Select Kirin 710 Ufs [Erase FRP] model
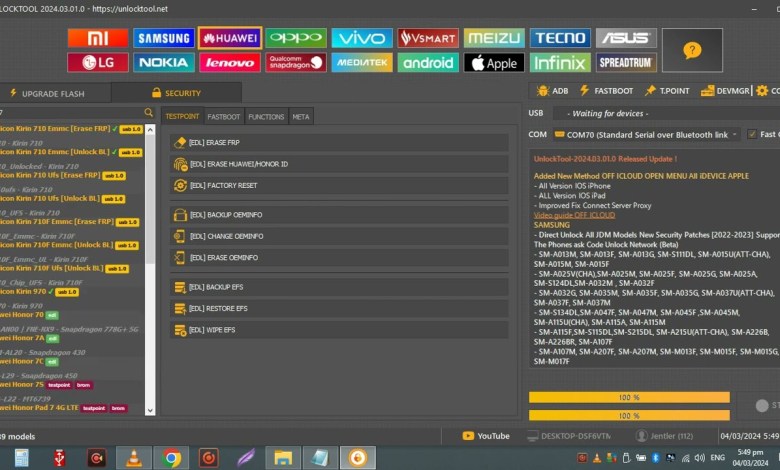This screenshot has width=780, height=470. [x=63, y=175]
